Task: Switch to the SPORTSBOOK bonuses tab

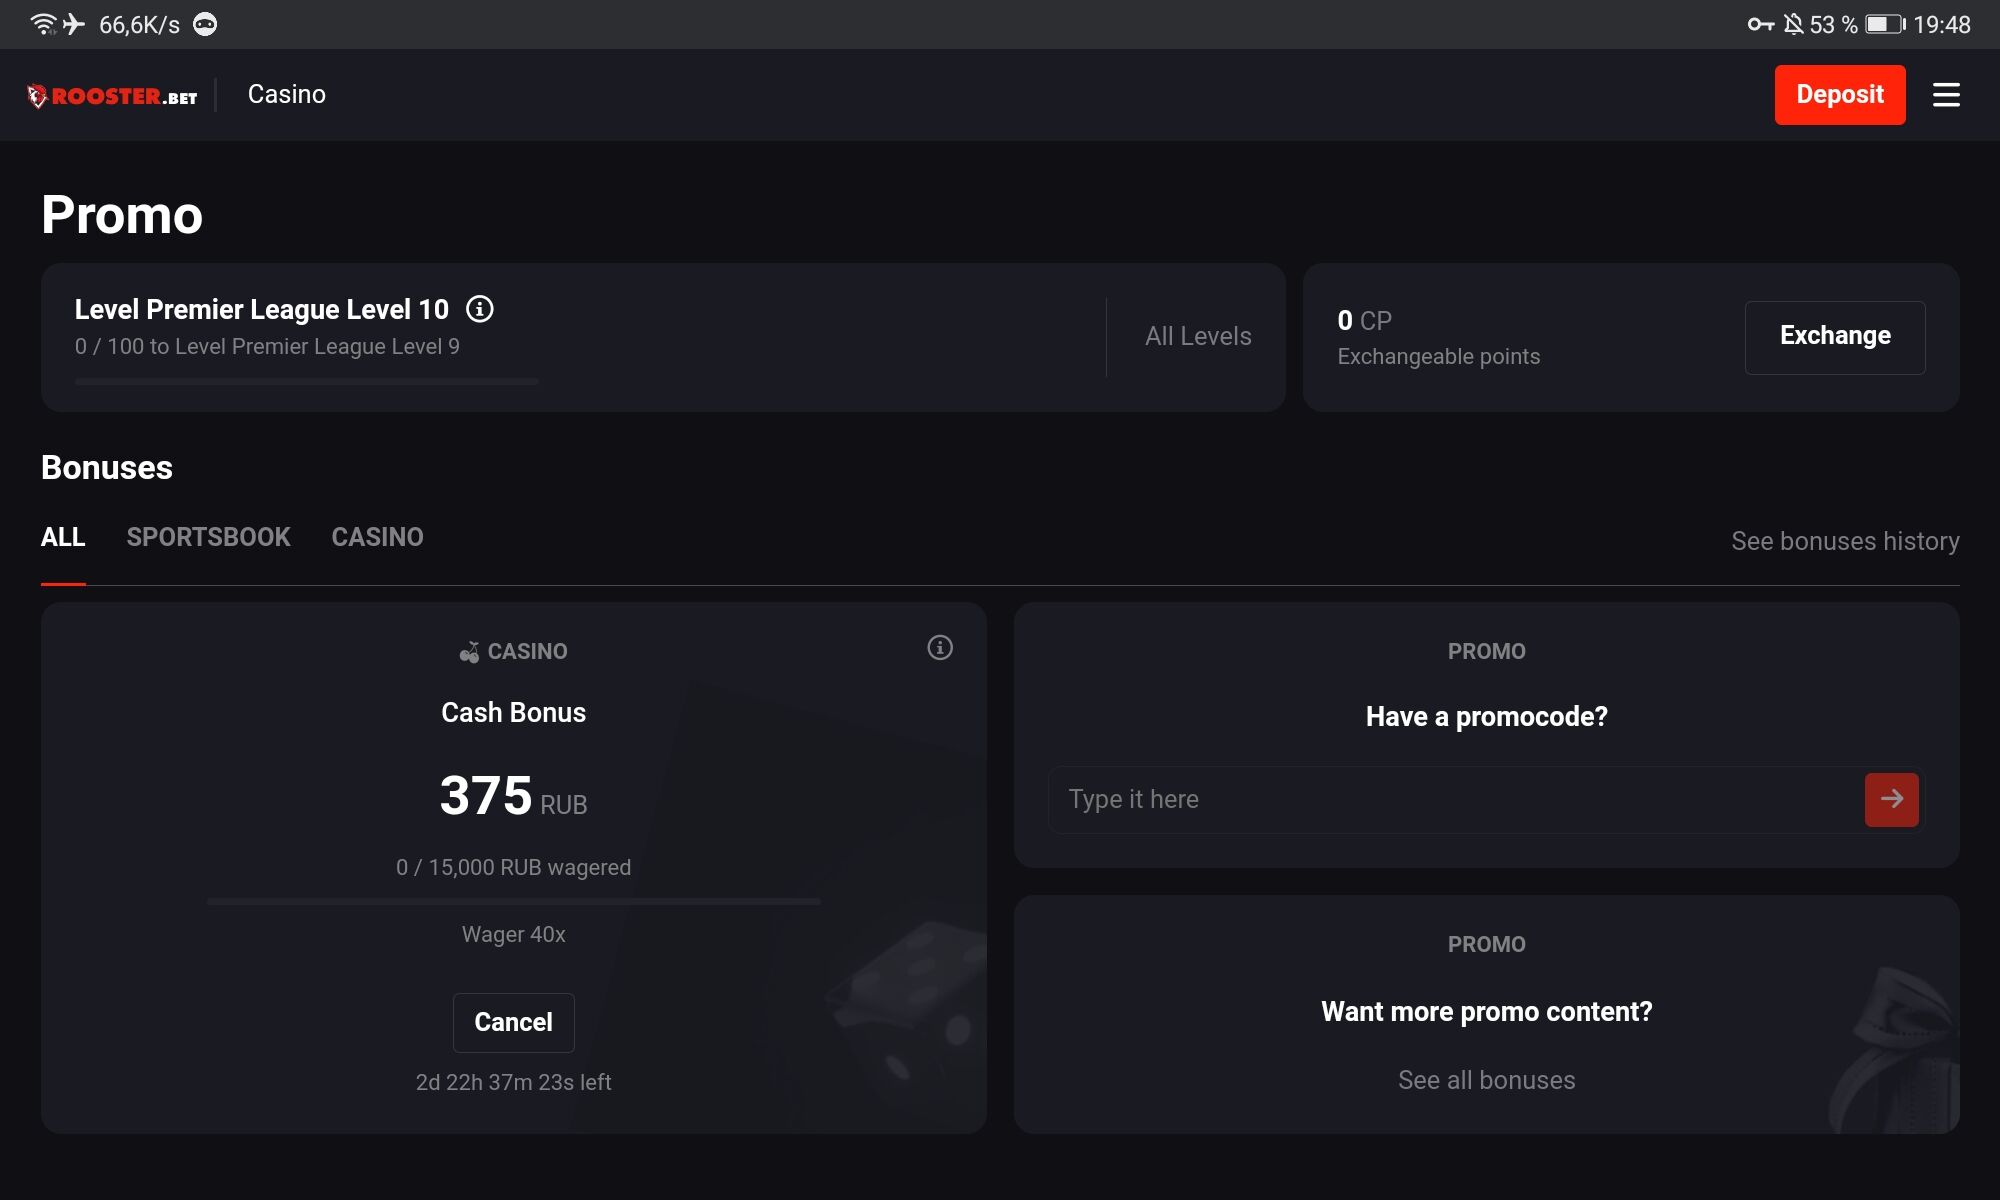Action: click(x=208, y=537)
